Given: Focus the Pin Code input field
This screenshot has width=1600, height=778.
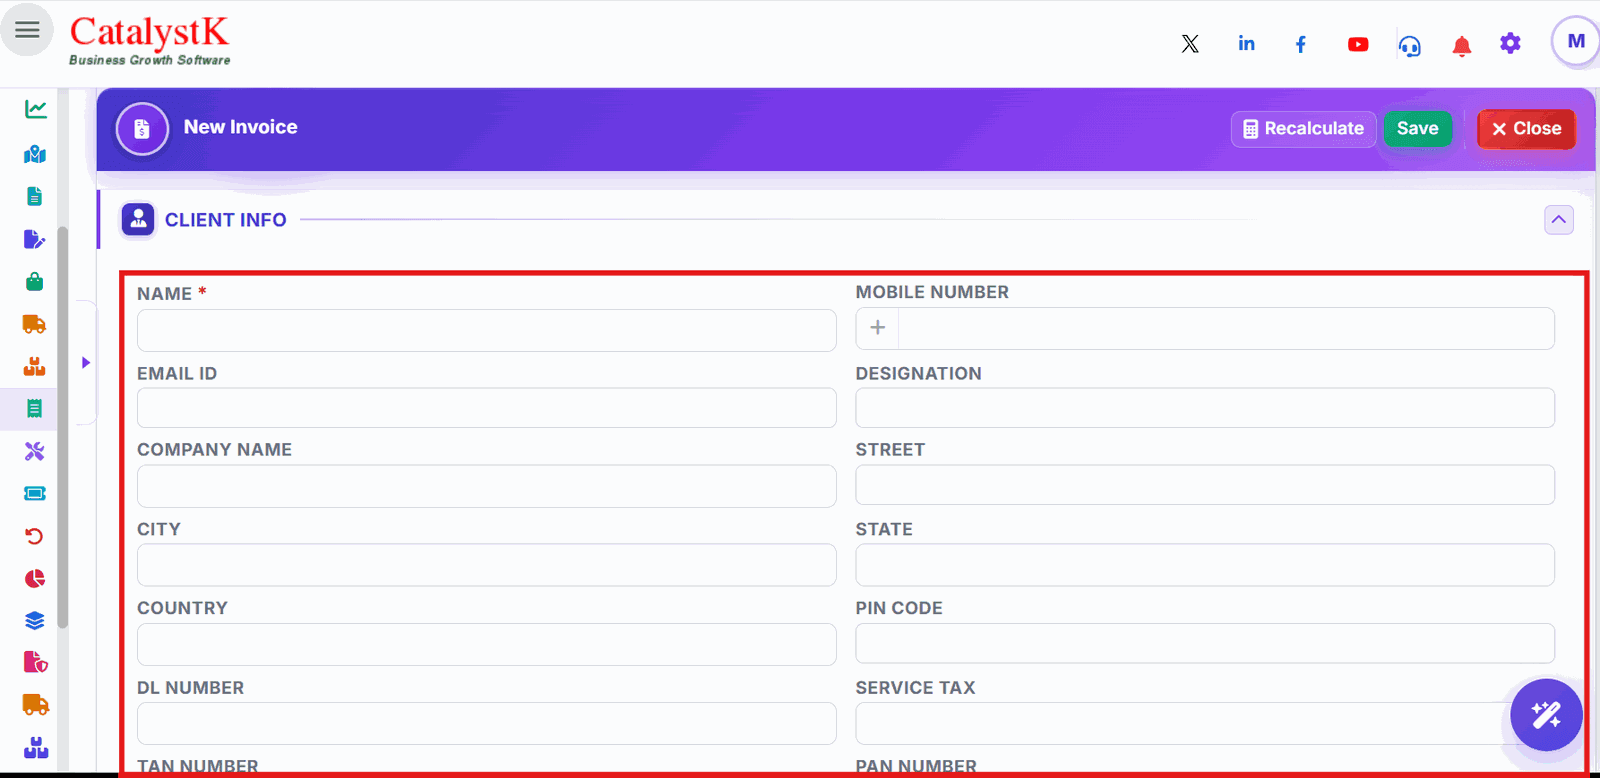Looking at the screenshot, I should pyautogui.click(x=1205, y=643).
